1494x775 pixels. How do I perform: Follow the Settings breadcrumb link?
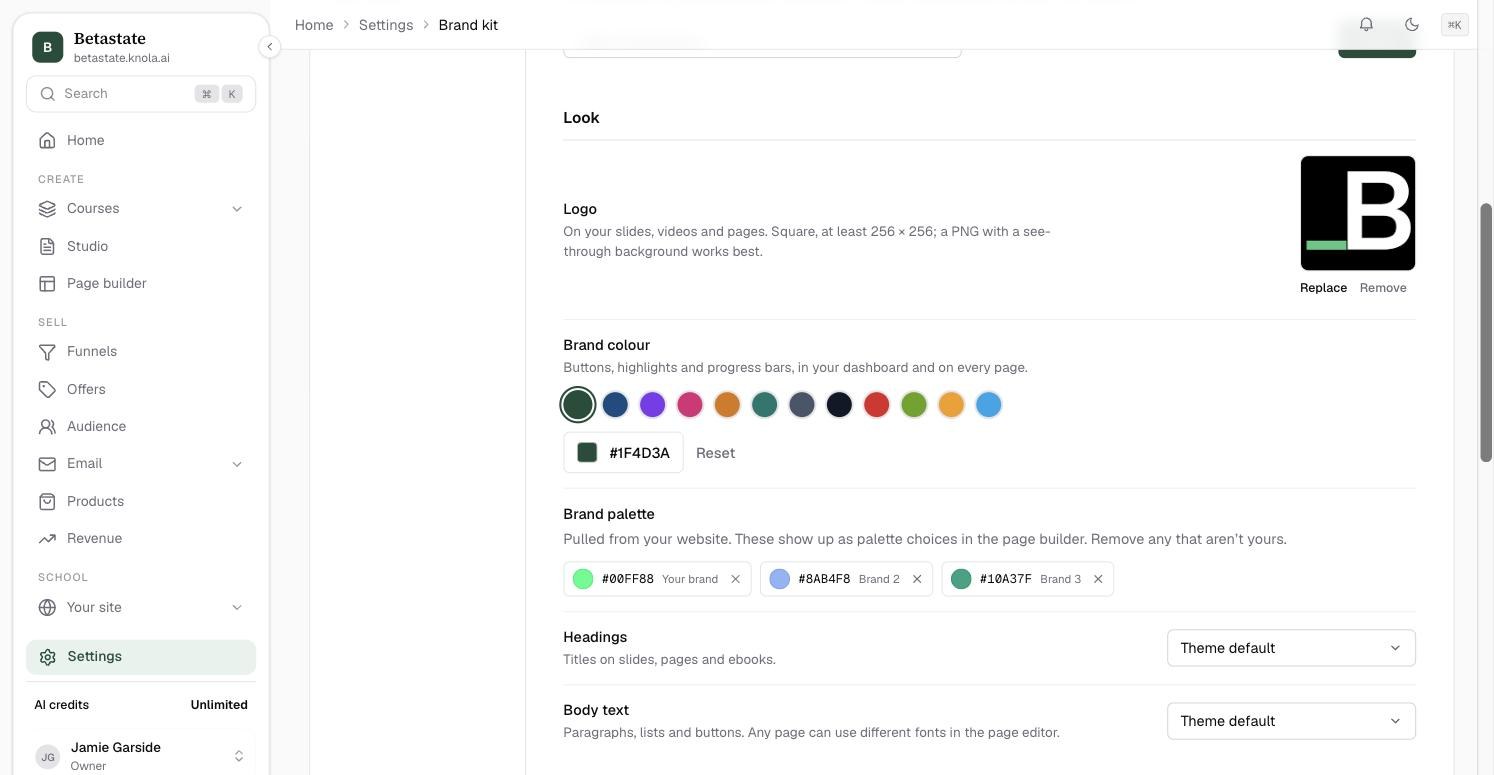pyautogui.click(x=386, y=25)
